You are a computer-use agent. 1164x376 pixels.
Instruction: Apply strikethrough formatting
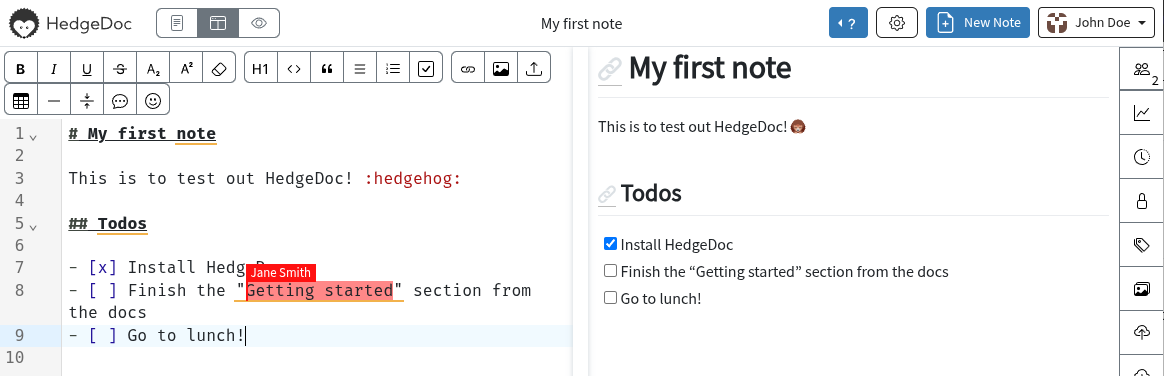[120, 69]
